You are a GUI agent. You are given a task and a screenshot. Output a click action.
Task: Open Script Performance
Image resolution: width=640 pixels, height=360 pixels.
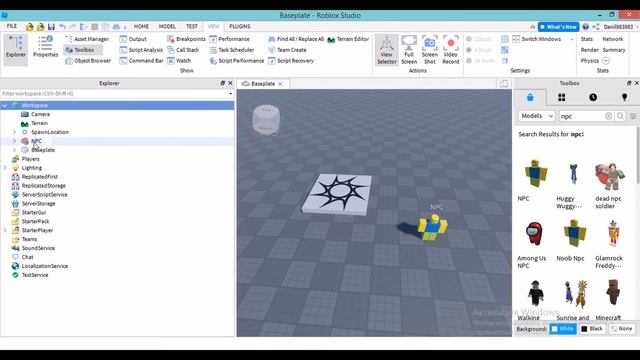tap(236, 60)
